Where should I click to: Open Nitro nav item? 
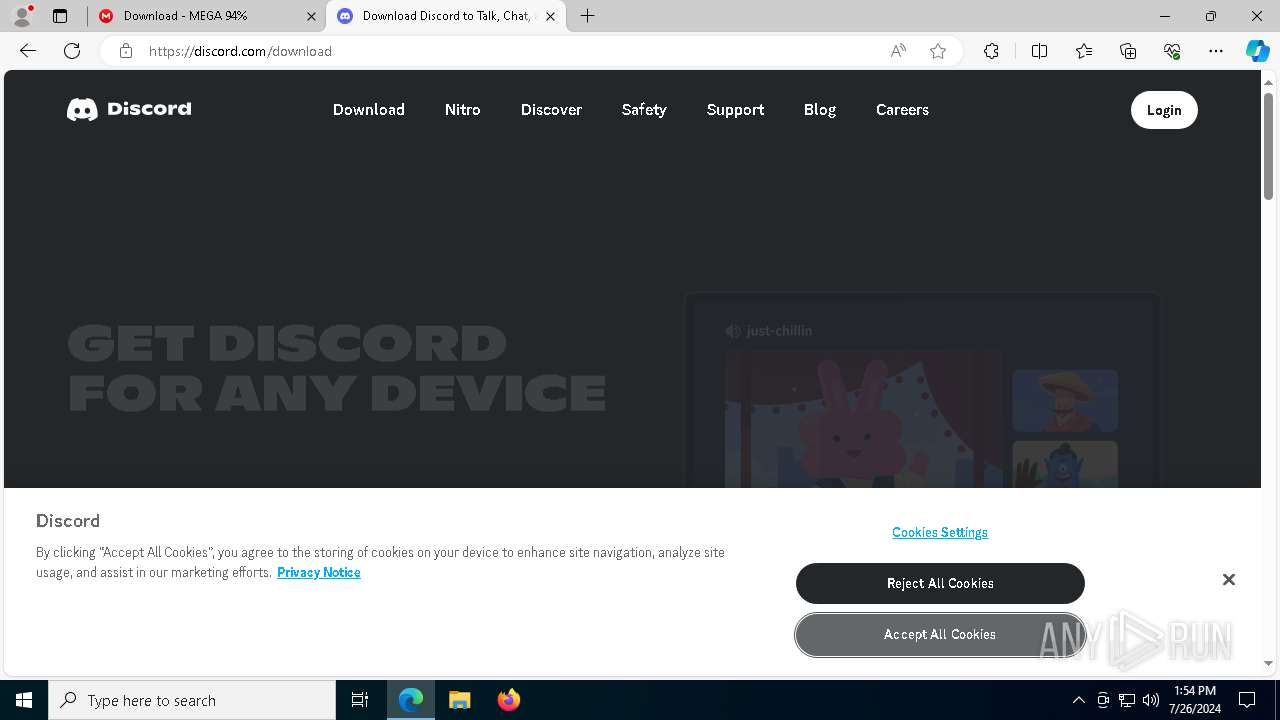pyautogui.click(x=463, y=110)
